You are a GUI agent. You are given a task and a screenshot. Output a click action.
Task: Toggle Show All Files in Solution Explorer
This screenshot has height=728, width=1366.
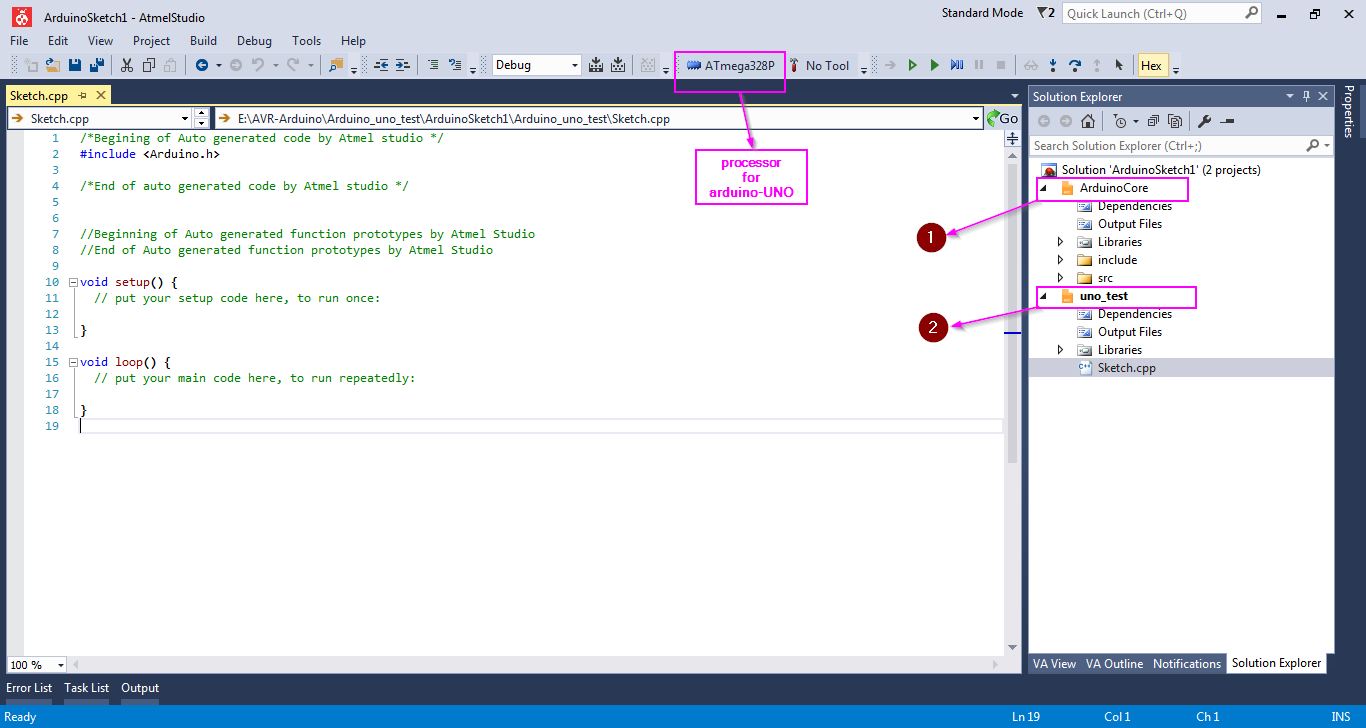pyautogui.click(x=1175, y=121)
